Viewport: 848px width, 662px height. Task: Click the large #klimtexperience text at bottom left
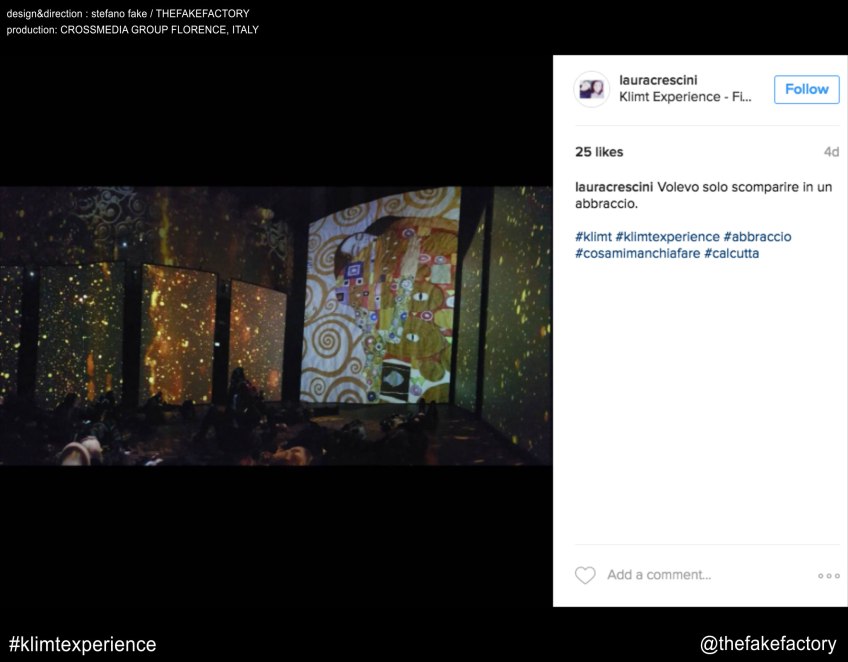[82, 644]
